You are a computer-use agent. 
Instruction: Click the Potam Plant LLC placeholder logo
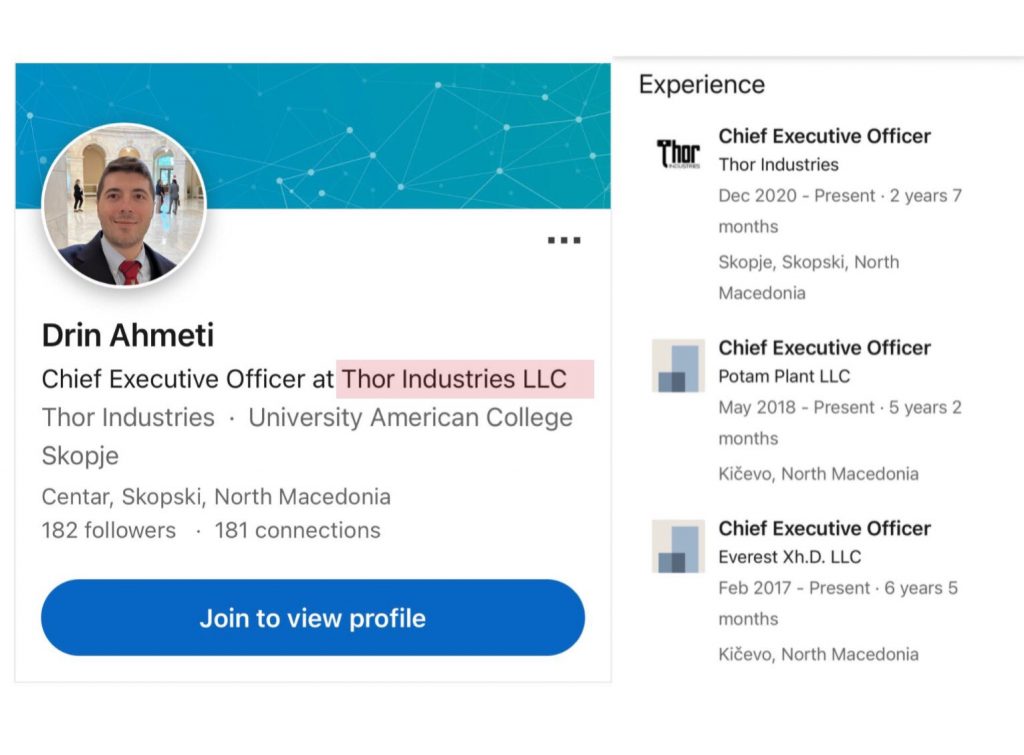(678, 366)
